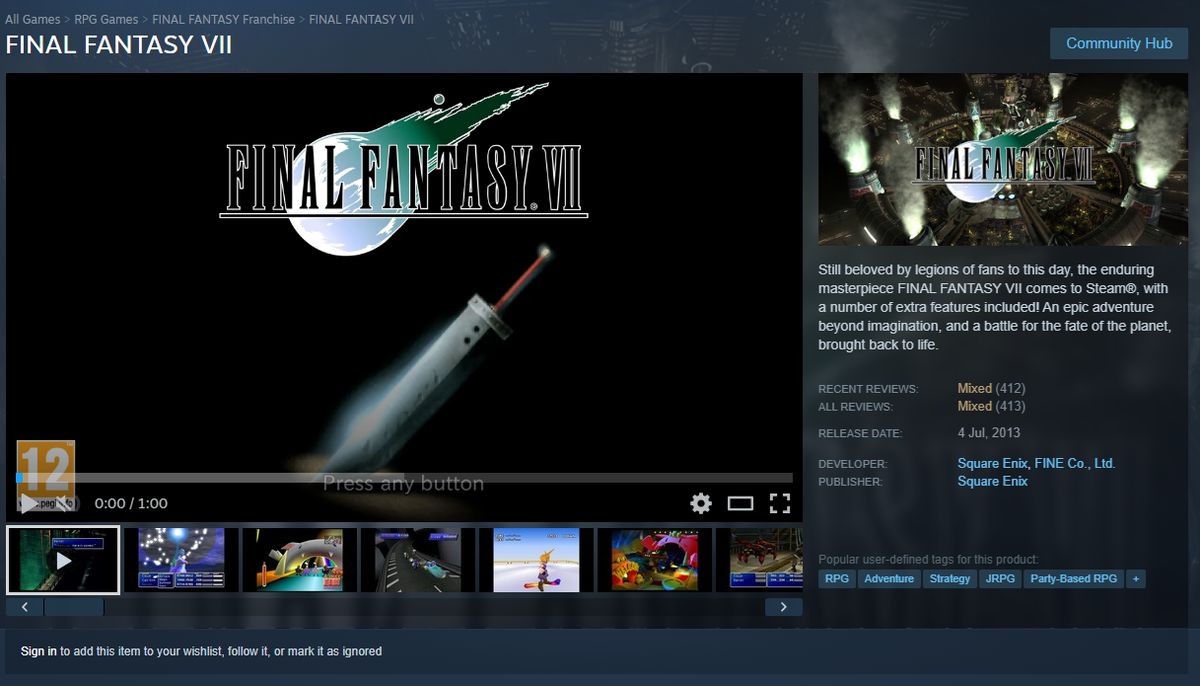Viewport: 1200px width, 686px height.
Task: Click the game header capsule image
Action: click(x=1003, y=159)
